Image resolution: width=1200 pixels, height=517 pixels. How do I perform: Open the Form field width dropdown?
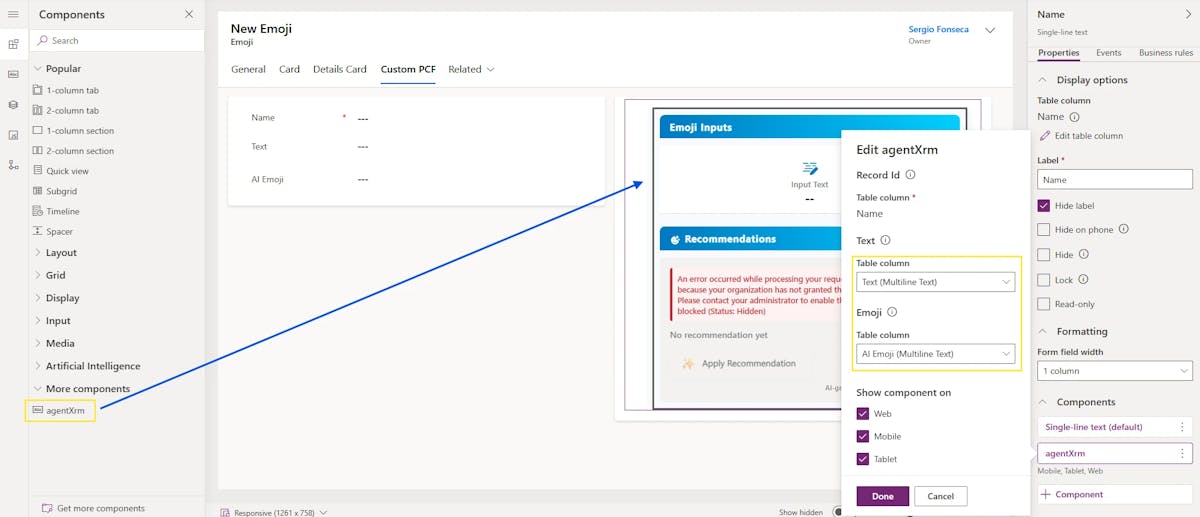(1114, 371)
